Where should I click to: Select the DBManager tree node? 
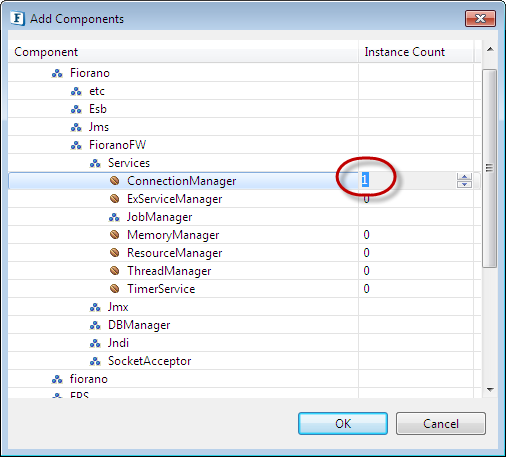point(139,325)
